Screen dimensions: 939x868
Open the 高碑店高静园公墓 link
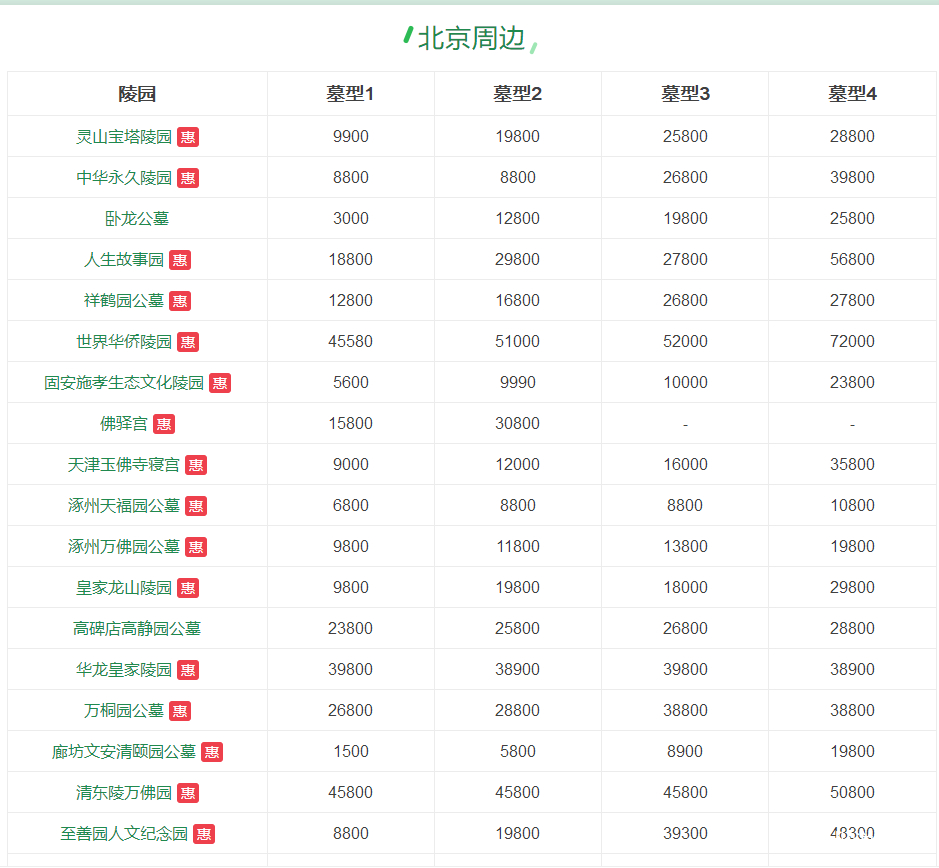point(137,629)
